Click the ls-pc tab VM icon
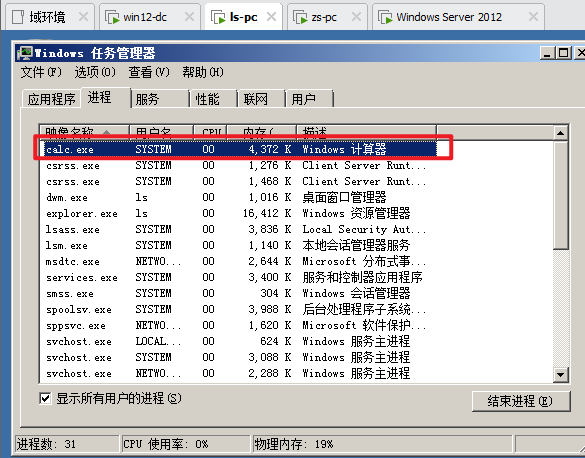The height and width of the screenshot is (458, 585). 218,17
